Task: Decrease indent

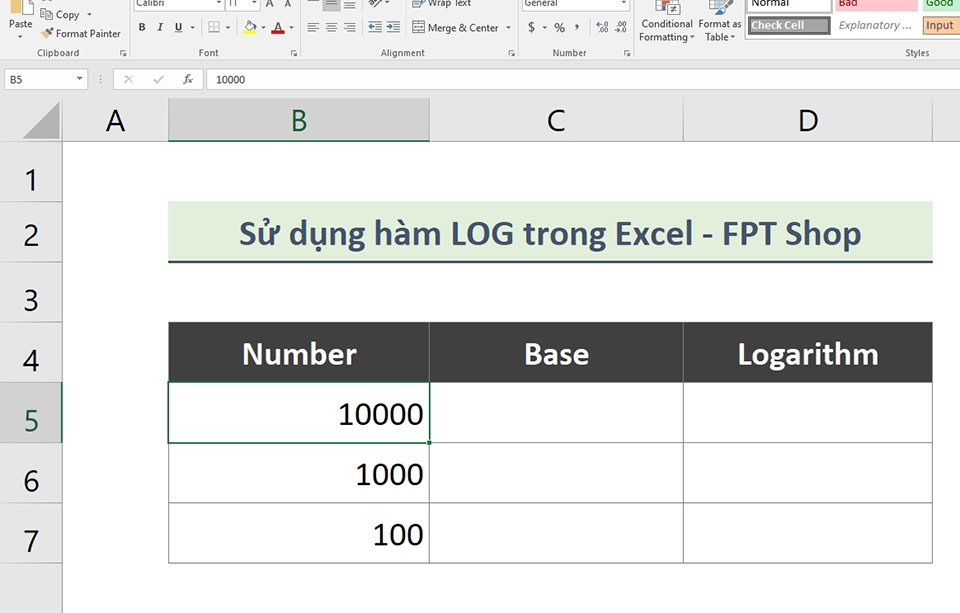Action: (375, 28)
